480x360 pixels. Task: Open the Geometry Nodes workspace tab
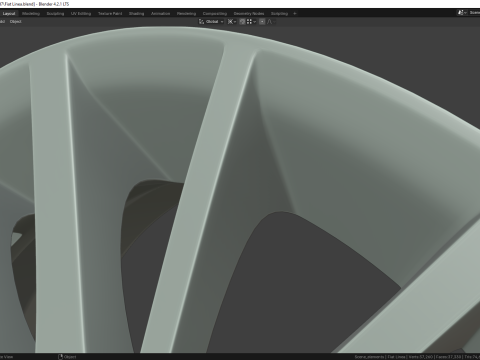pyautogui.click(x=249, y=14)
